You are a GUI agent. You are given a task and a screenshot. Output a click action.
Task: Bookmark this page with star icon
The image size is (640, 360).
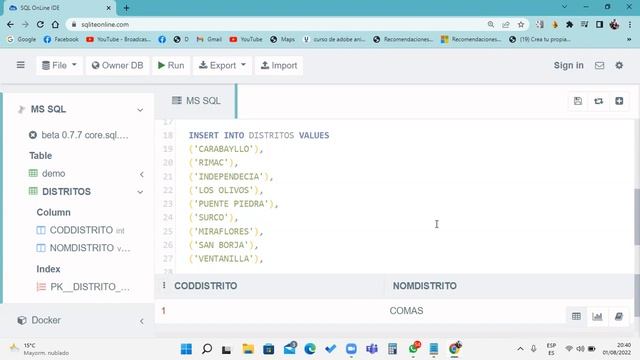tap(521, 24)
